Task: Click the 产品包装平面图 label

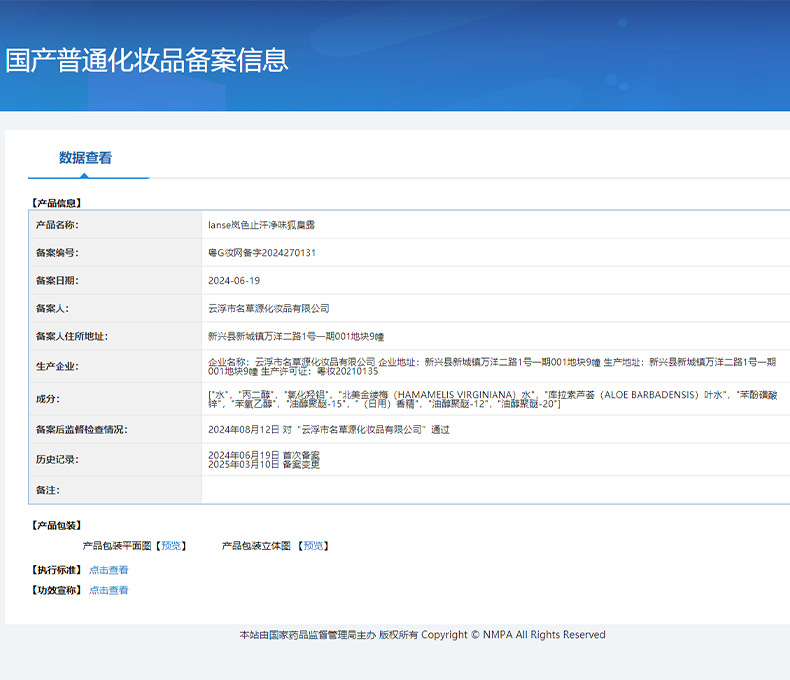Action: pos(117,546)
